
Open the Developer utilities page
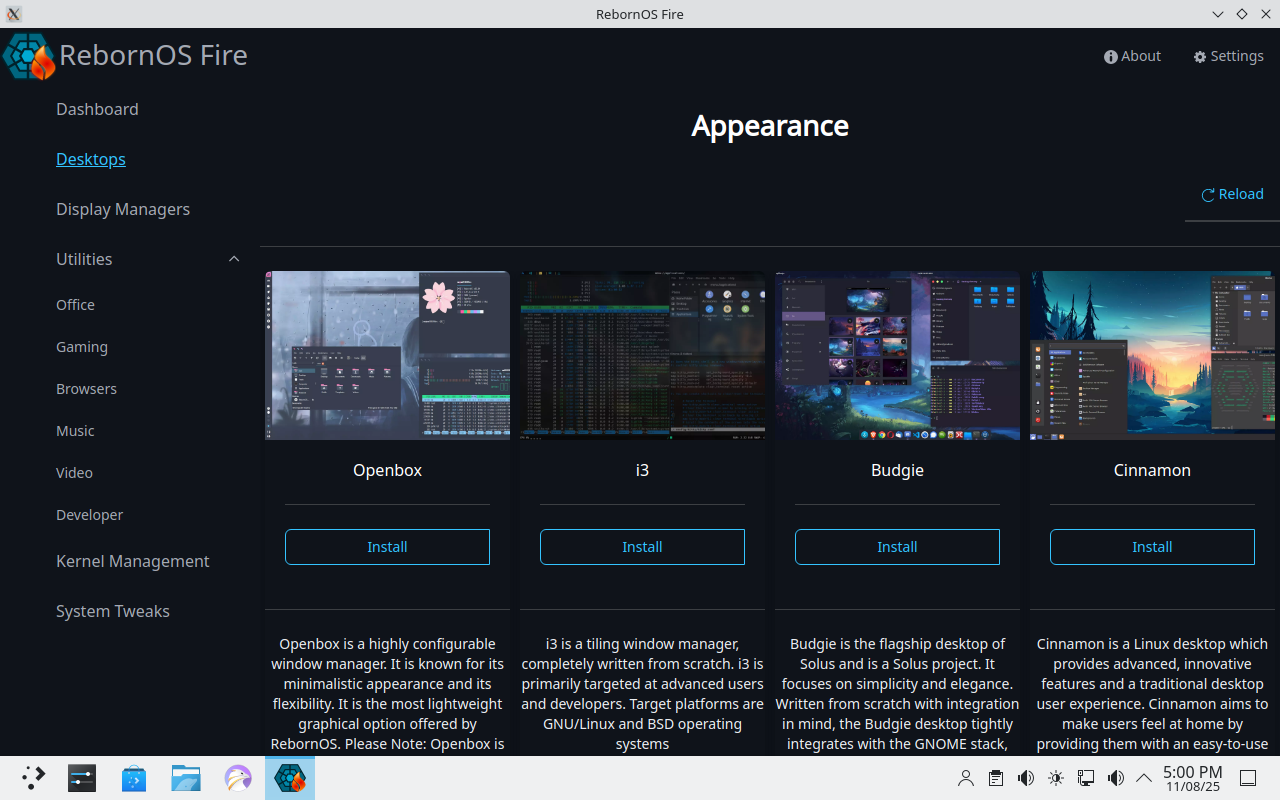point(90,515)
